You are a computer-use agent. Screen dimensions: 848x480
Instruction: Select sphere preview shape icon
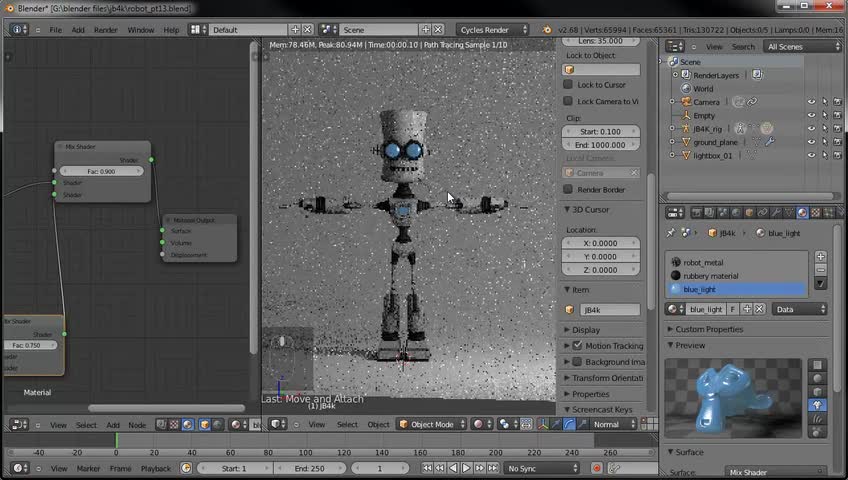817,378
